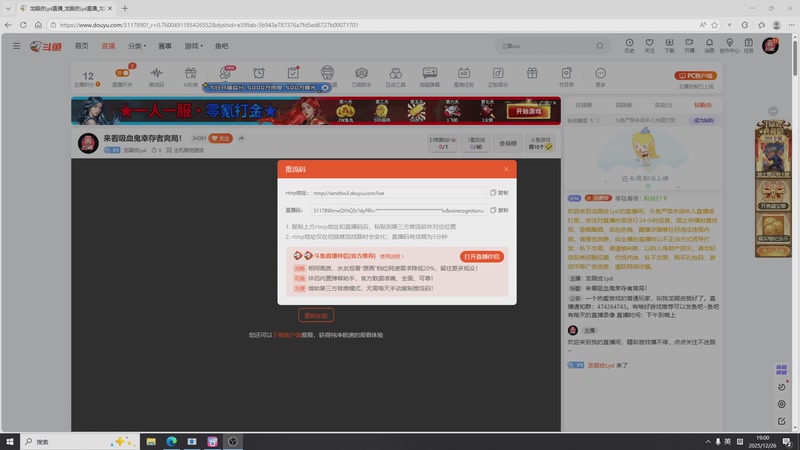This screenshot has height=450, width=800.
Task: Click the PC客户端 button
Action: point(695,76)
